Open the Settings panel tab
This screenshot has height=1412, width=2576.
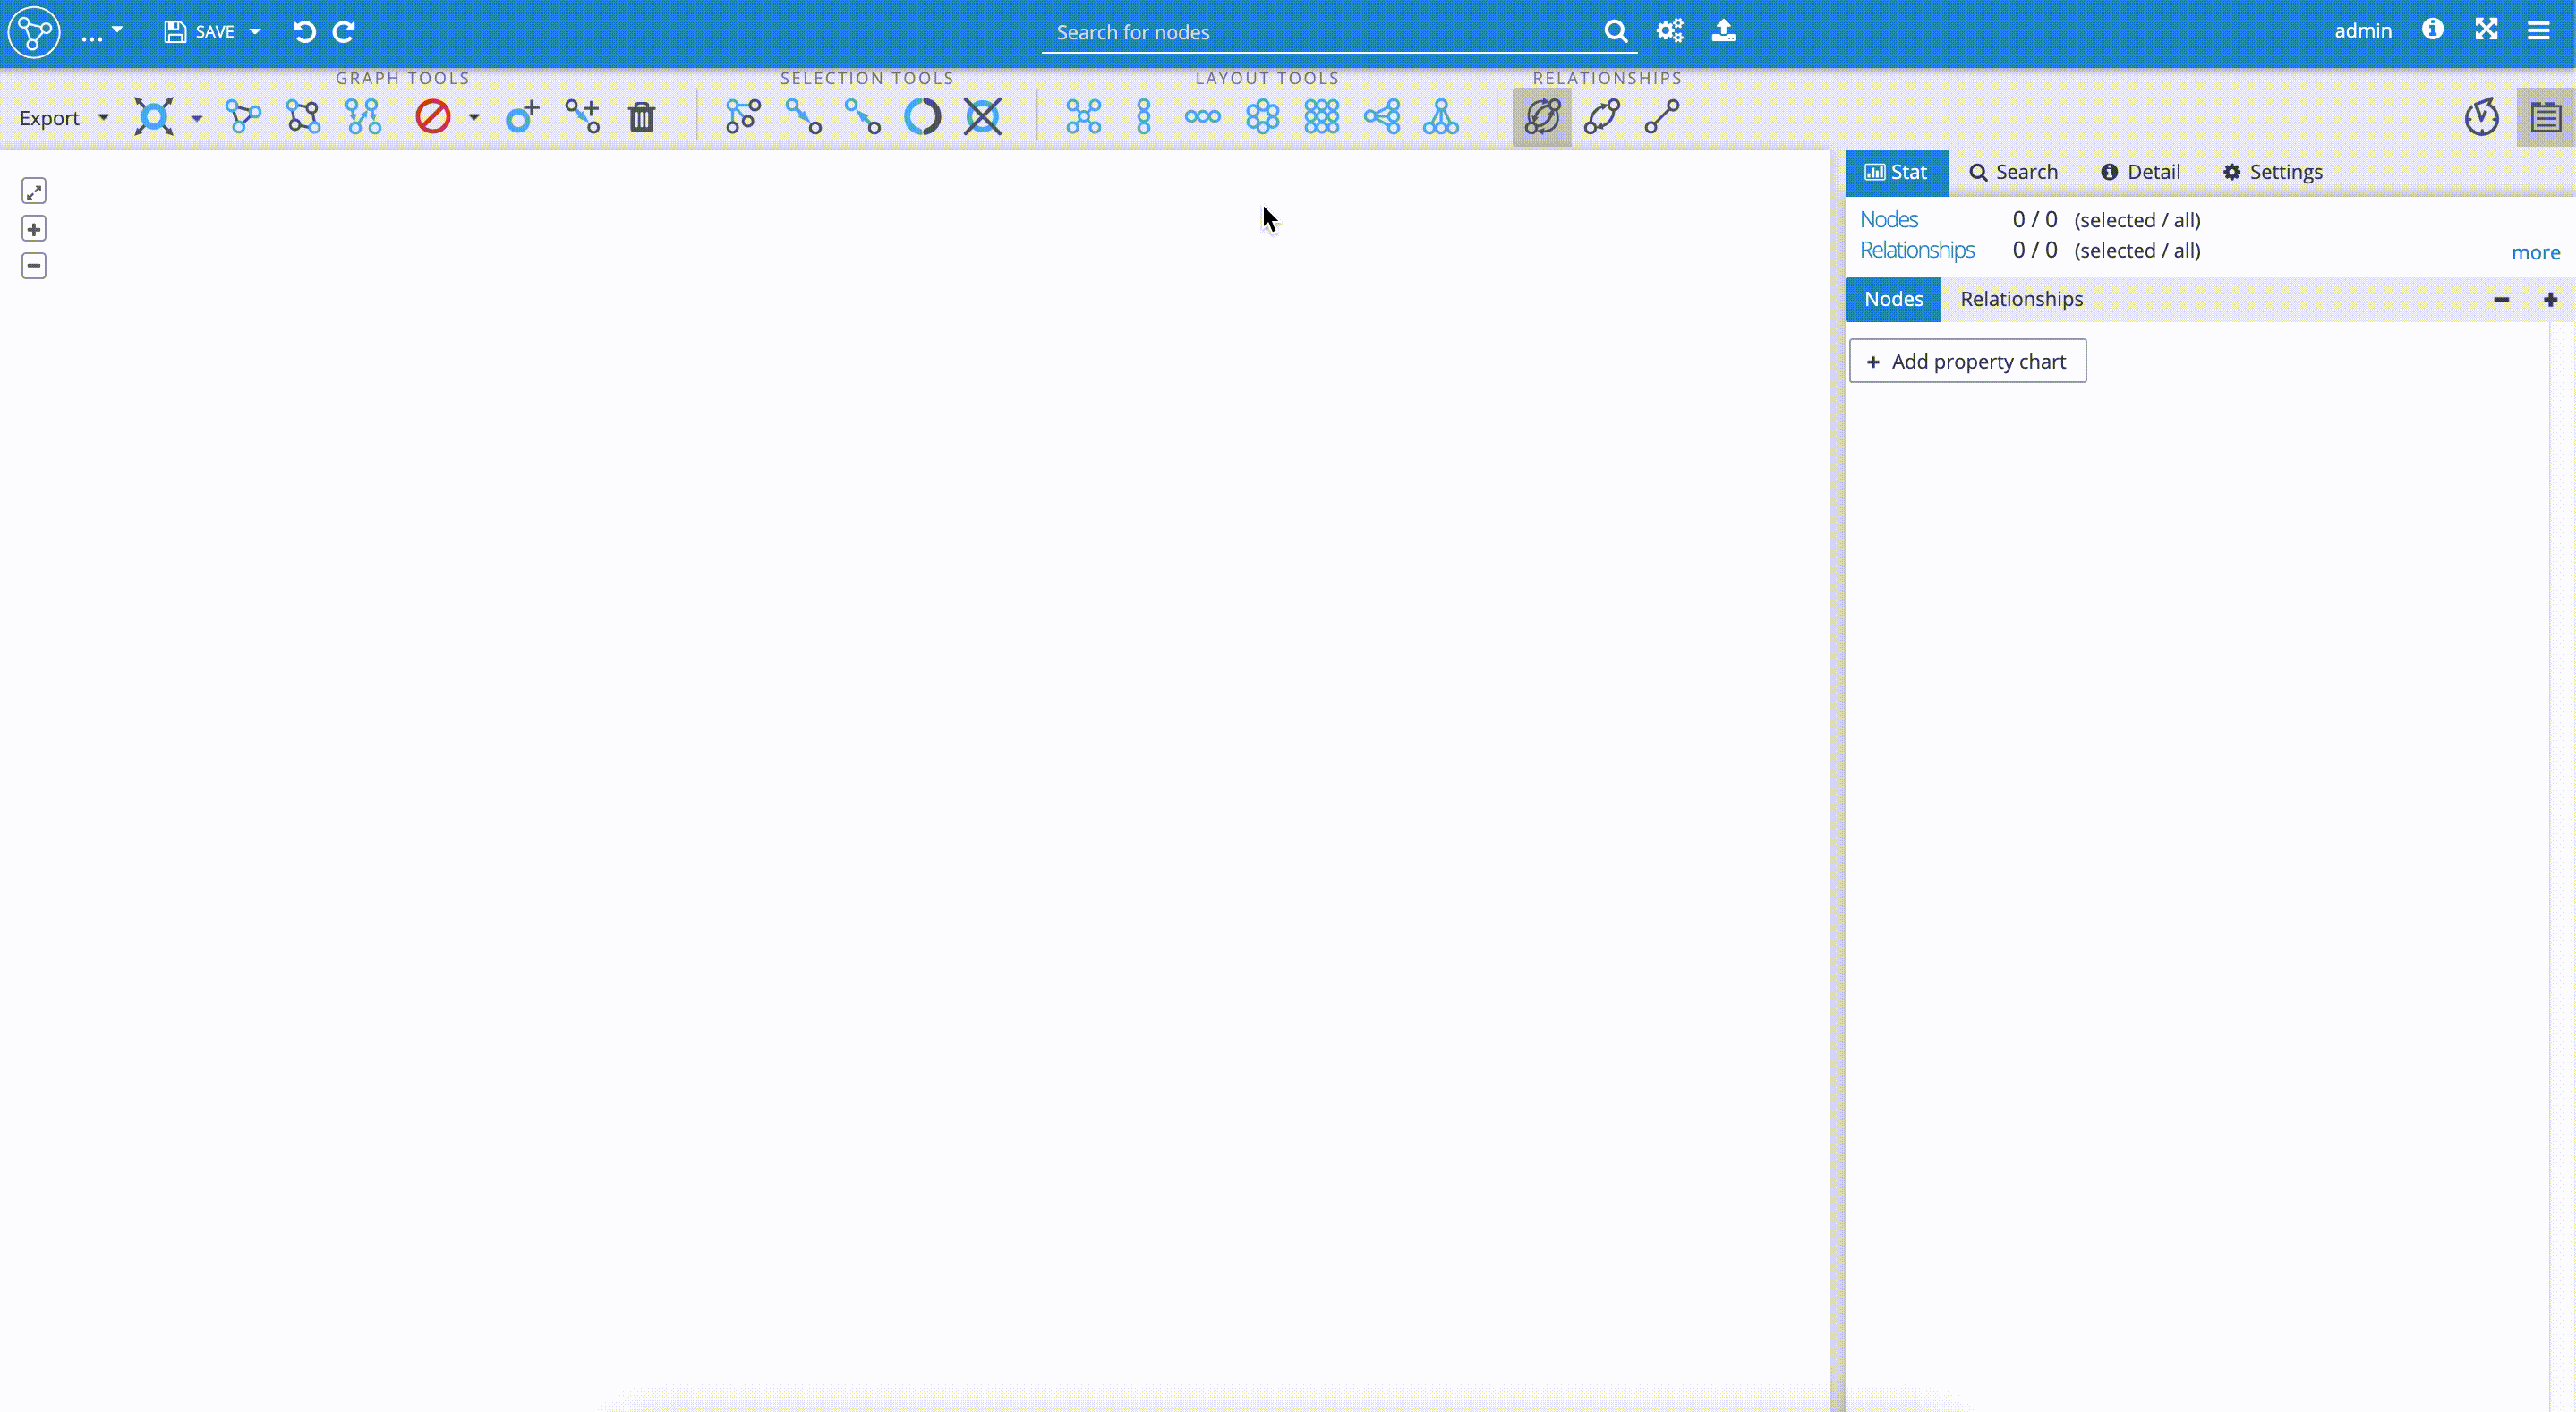[x=2273, y=170]
